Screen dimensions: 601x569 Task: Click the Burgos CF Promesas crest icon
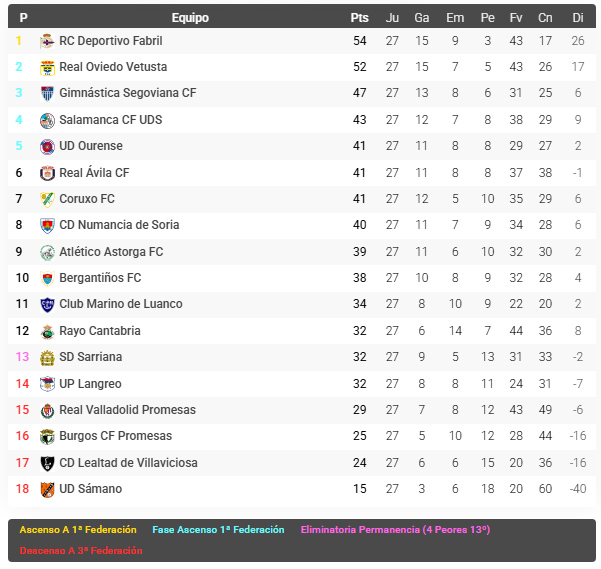[47, 436]
